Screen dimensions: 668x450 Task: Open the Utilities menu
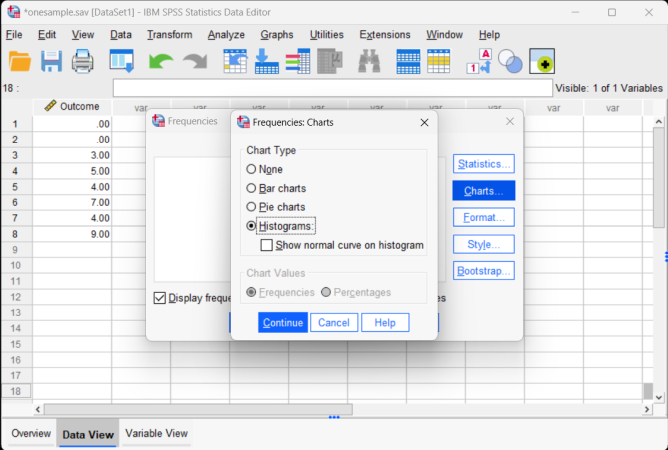(x=327, y=35)
